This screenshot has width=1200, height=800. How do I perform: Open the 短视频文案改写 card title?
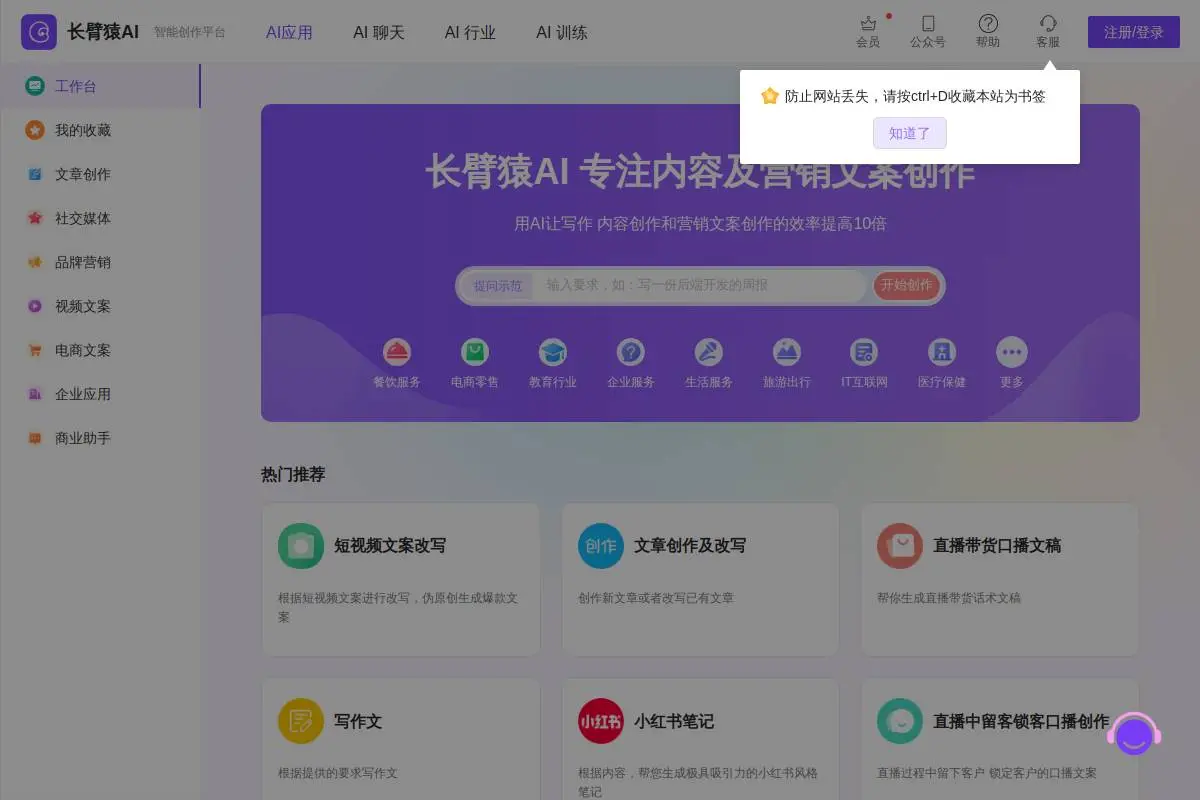pyautogui.click(x=390, y=546)
